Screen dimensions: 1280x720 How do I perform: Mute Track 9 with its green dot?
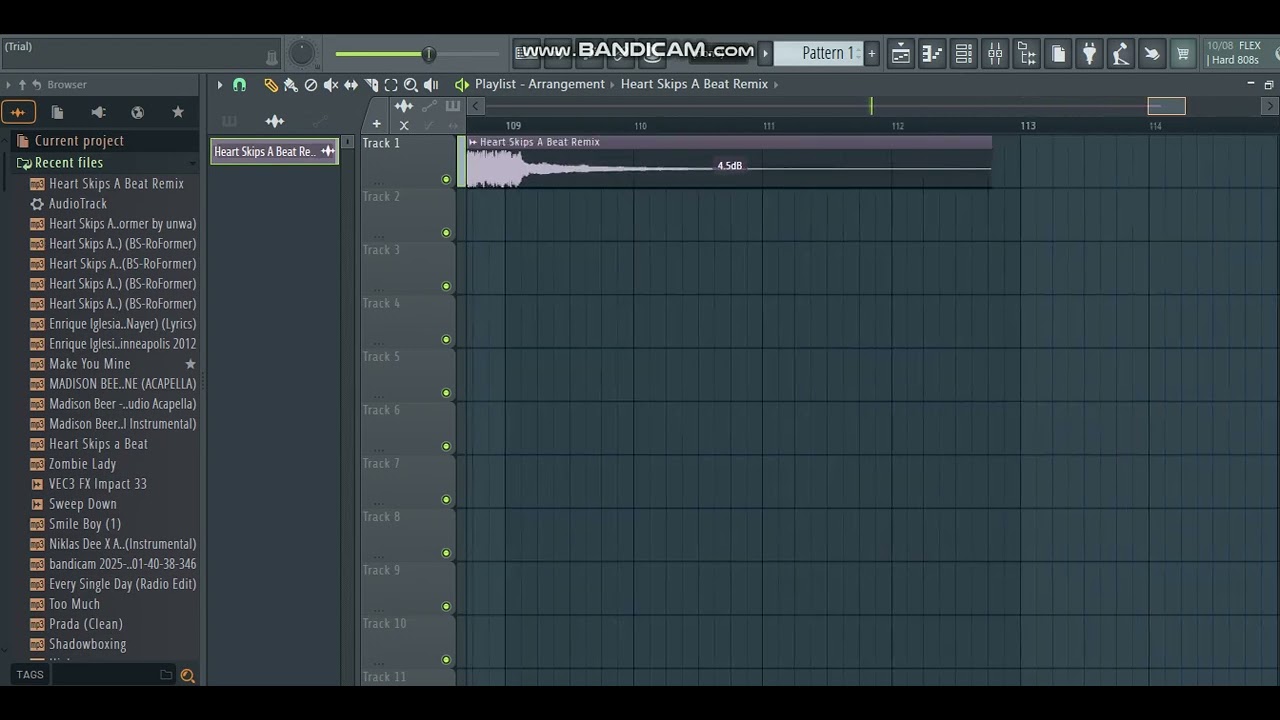(446, 606)
